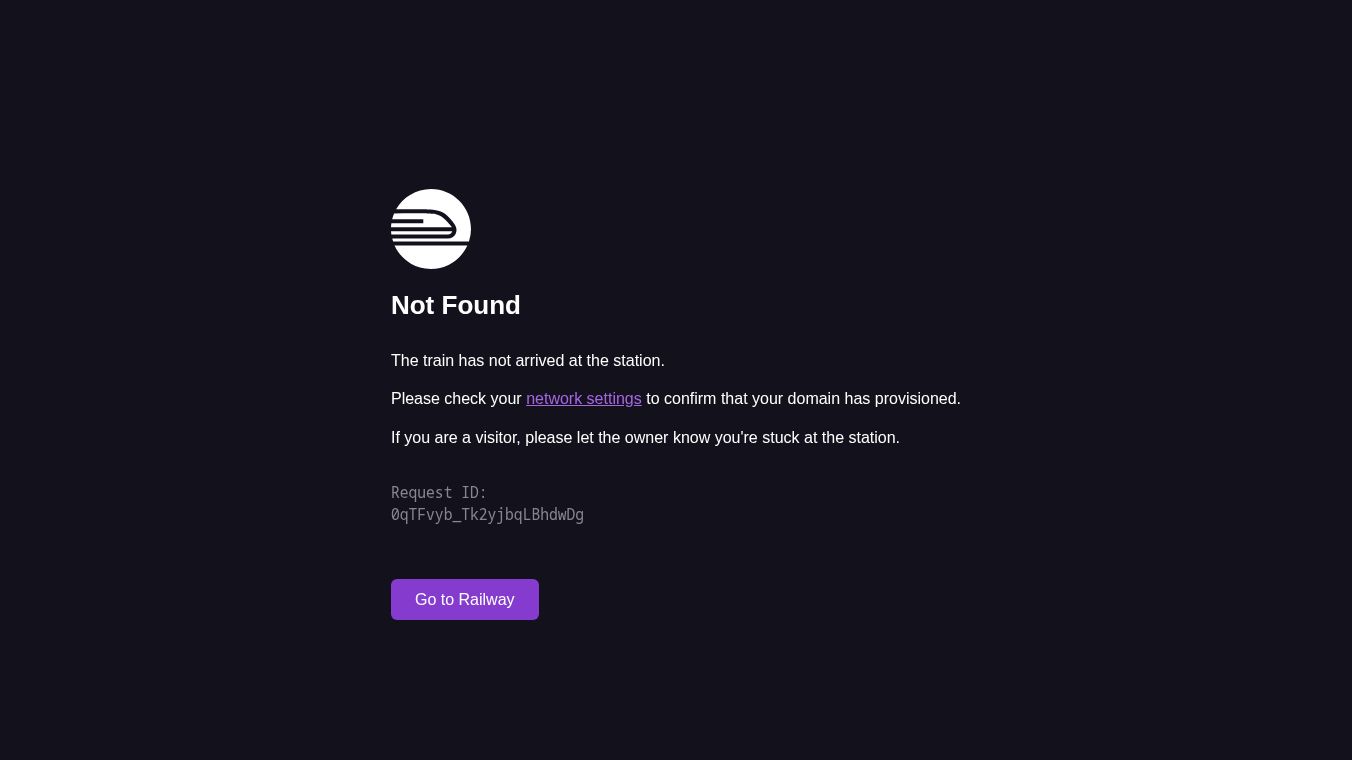Click the train has not arrived sentence
This screenshot has width=1352, height=760.
(x=528, y=361)
